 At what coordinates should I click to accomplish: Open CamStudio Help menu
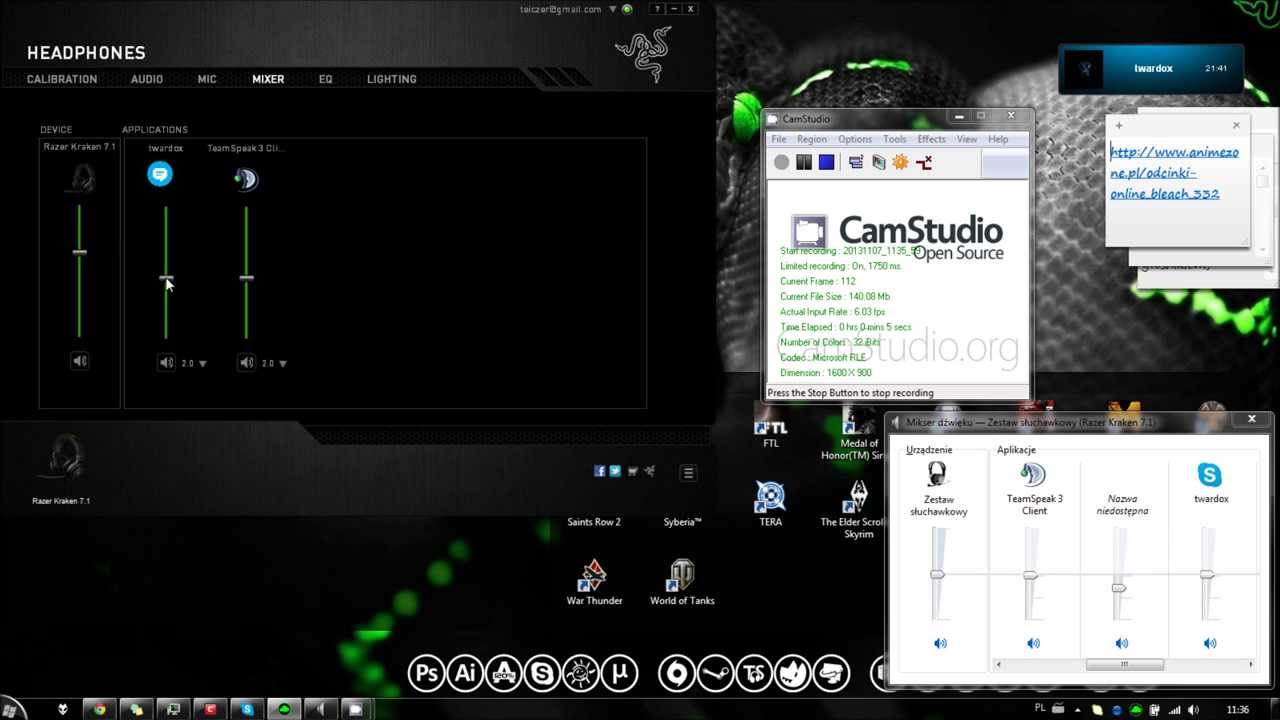[998, 139]
